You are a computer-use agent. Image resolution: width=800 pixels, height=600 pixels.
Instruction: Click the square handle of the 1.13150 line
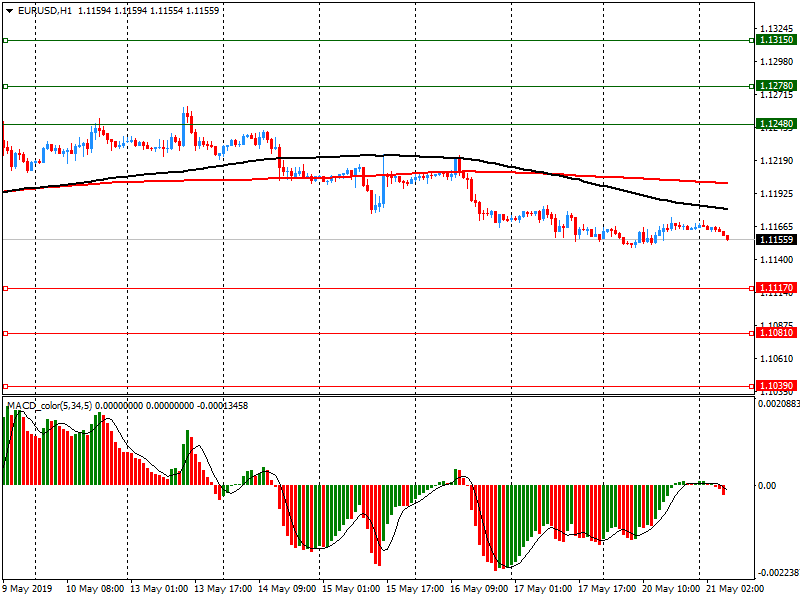click(5, 41)
